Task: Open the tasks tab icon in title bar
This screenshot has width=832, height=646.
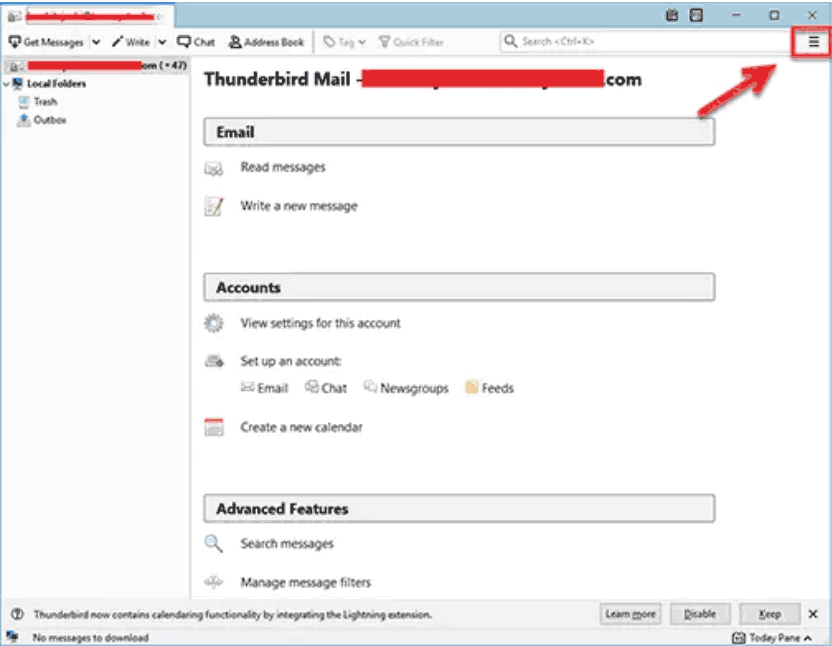Action: coord(696,15)
